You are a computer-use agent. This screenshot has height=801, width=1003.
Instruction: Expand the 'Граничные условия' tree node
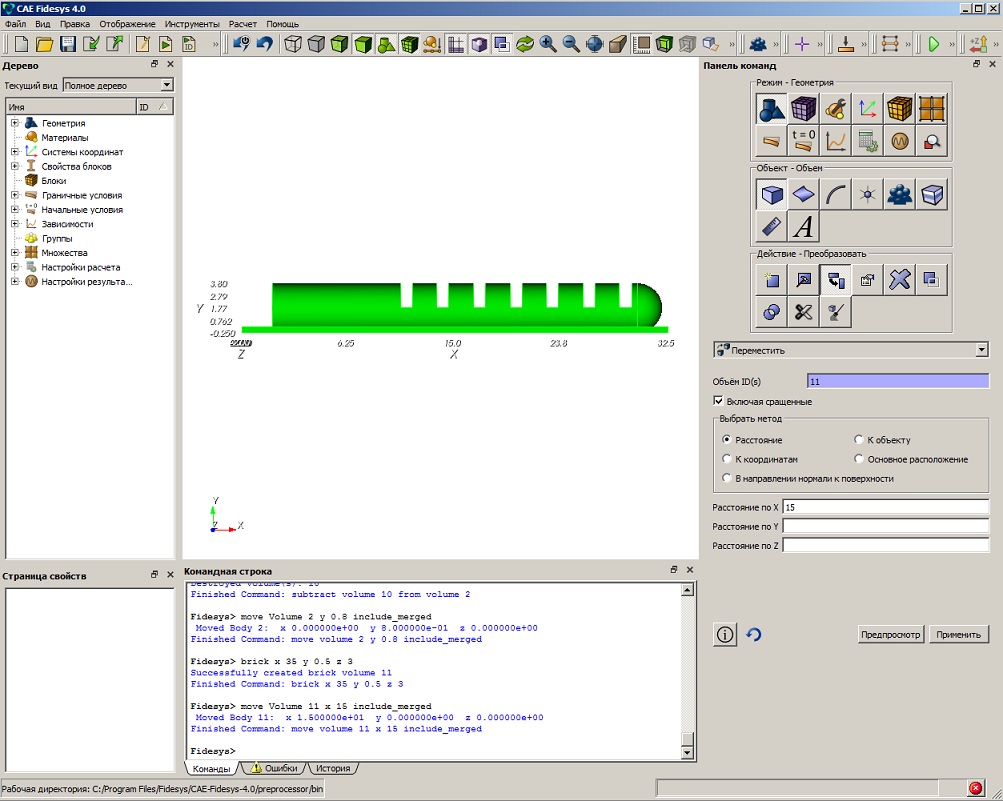[x=15, y=195]
